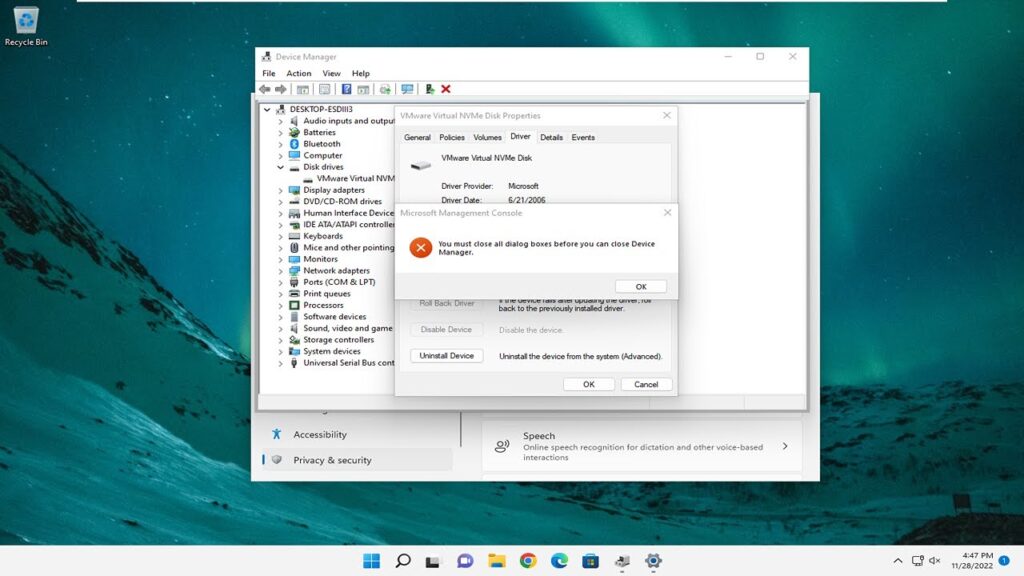Expand the Storage controllers category
This screenshot has width=1024, height=576.
(280, 340)
